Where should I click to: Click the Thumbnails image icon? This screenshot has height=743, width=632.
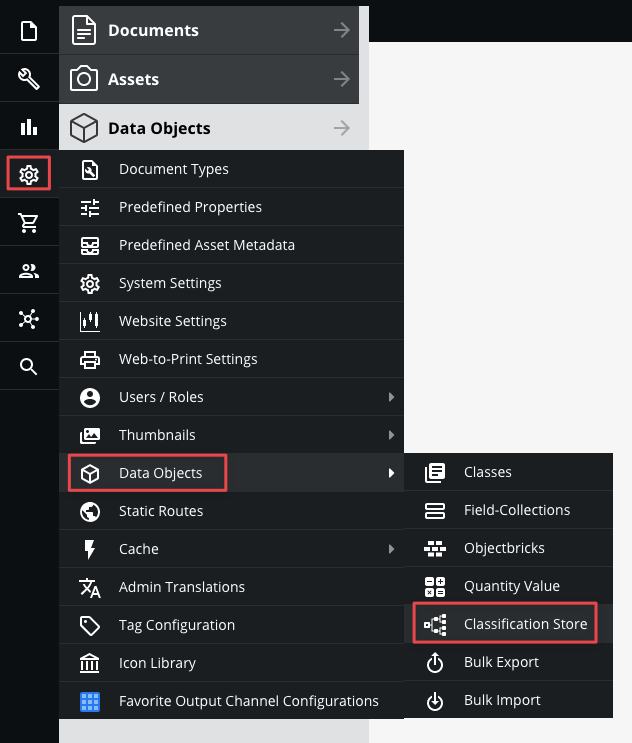[90, 435]
